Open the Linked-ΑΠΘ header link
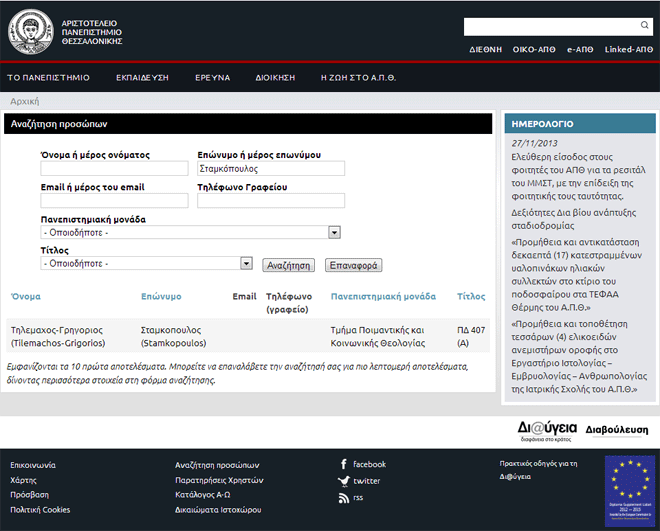 pos(628,49)
